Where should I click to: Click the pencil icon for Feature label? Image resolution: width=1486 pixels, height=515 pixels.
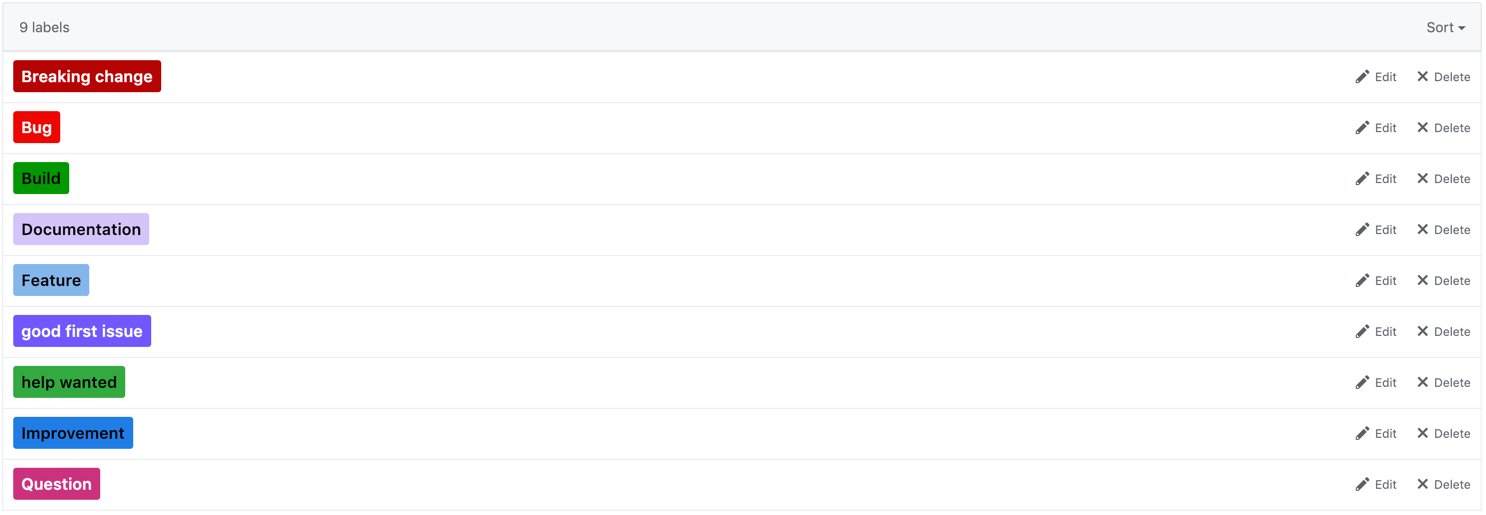point(1362,281)
